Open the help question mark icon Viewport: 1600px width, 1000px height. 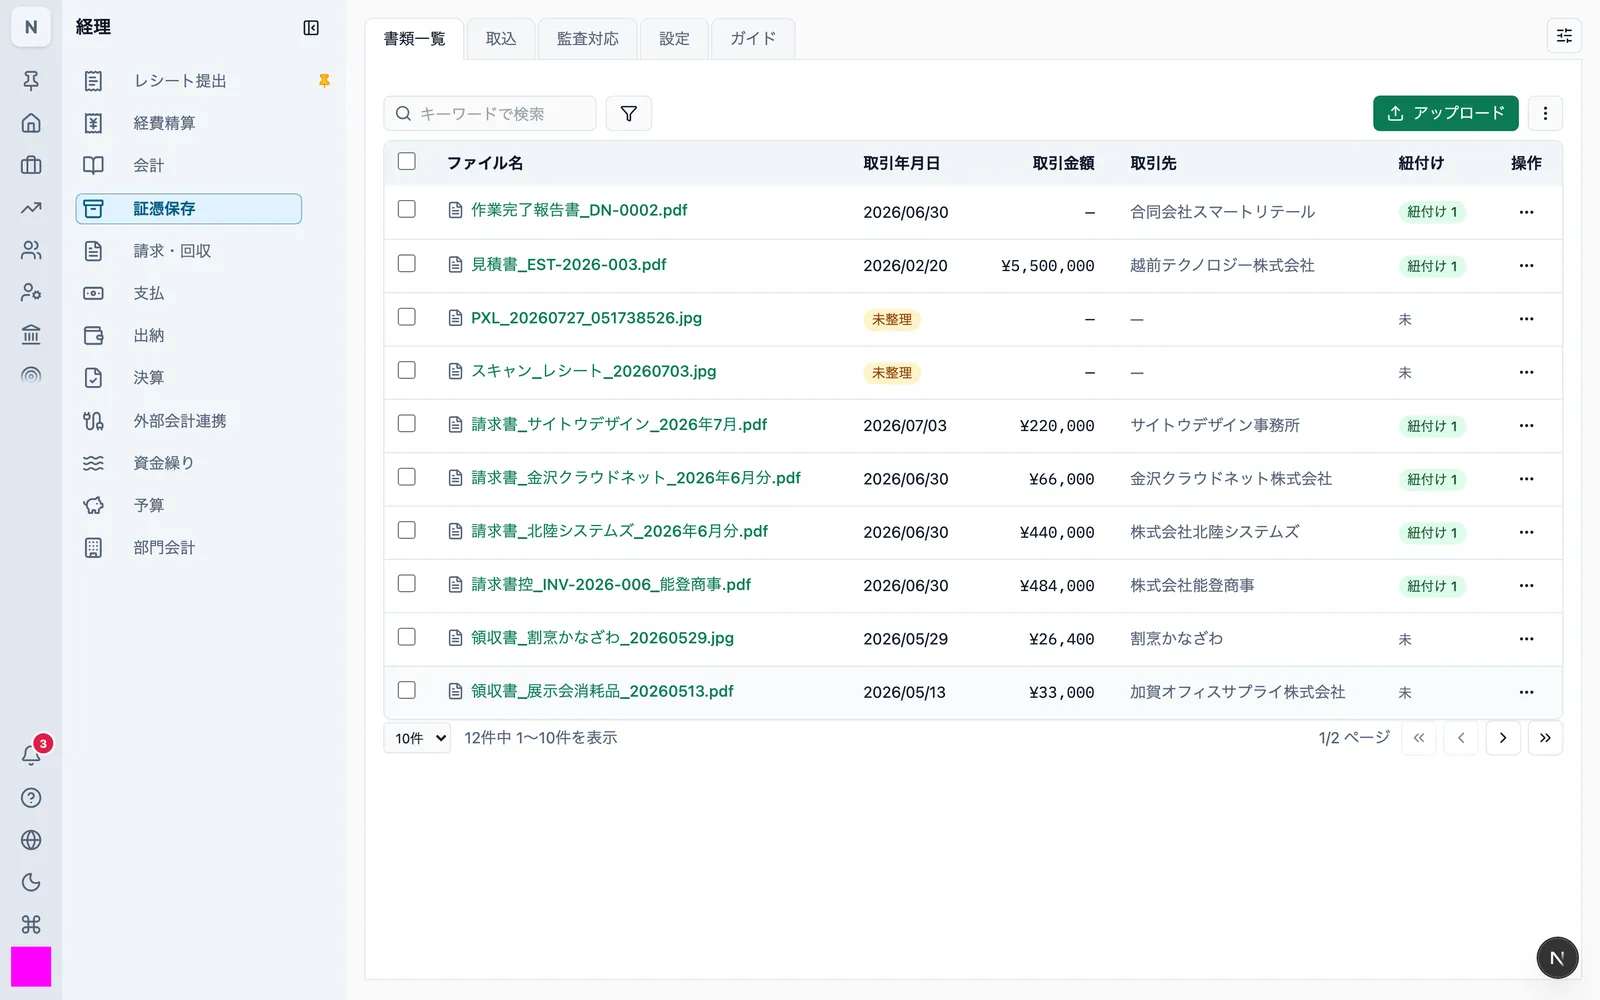(x=31, y=798)
